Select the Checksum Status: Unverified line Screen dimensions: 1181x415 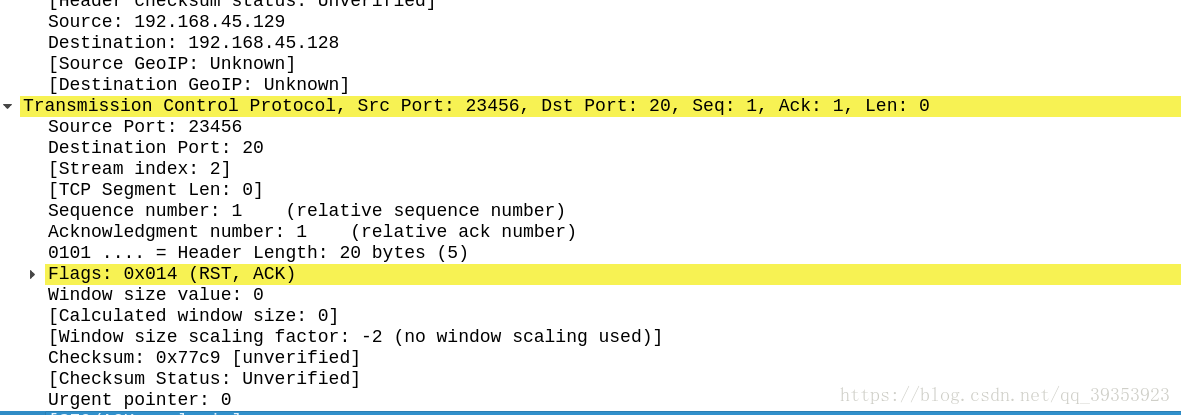tap(204, 379)
